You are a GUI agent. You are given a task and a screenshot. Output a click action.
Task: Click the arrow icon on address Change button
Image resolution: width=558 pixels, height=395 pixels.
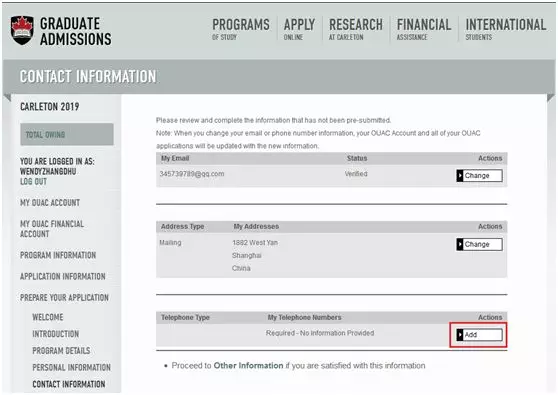[x=460, y=244]
